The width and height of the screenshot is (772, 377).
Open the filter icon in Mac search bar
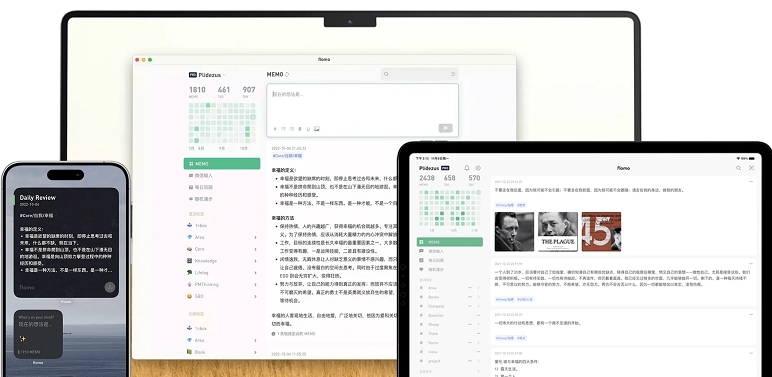[453, 74]
